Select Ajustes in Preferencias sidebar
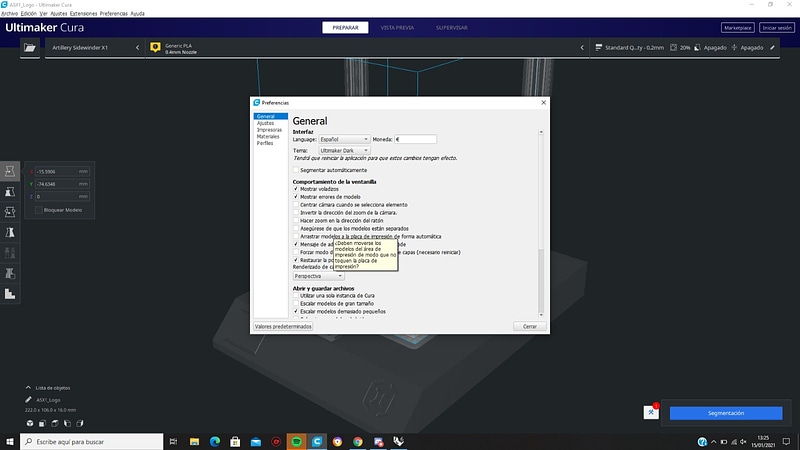 click(265, 123)
